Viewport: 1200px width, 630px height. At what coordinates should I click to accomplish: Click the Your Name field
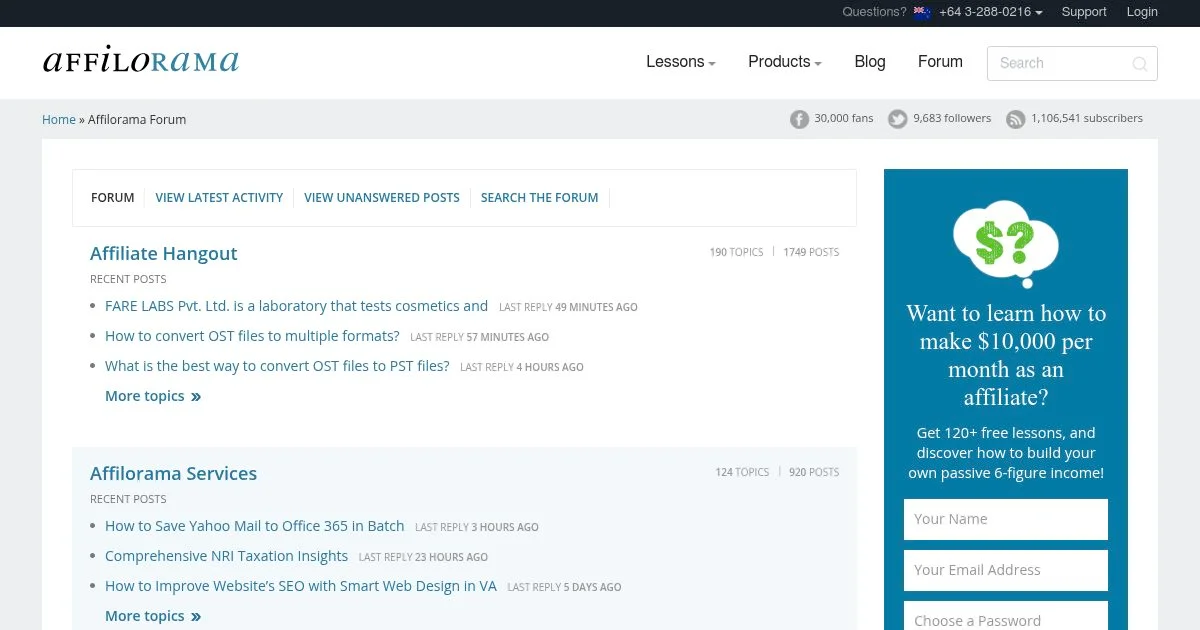1006,519
